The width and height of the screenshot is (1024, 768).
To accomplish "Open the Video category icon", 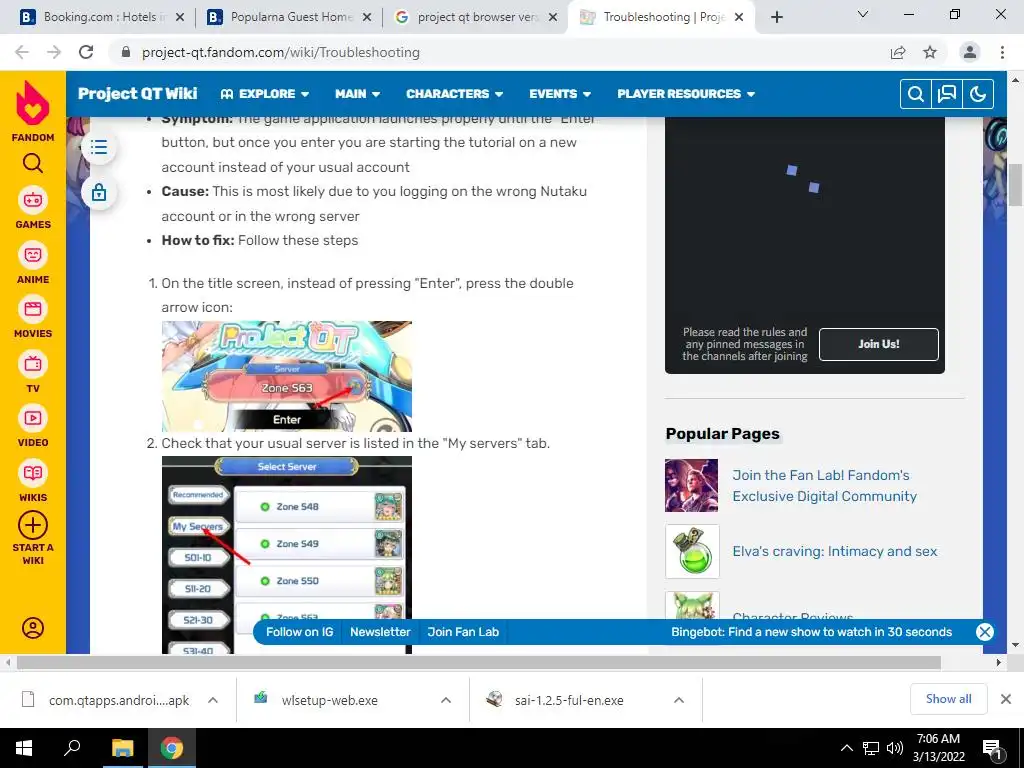I will (x=33, y=418).
